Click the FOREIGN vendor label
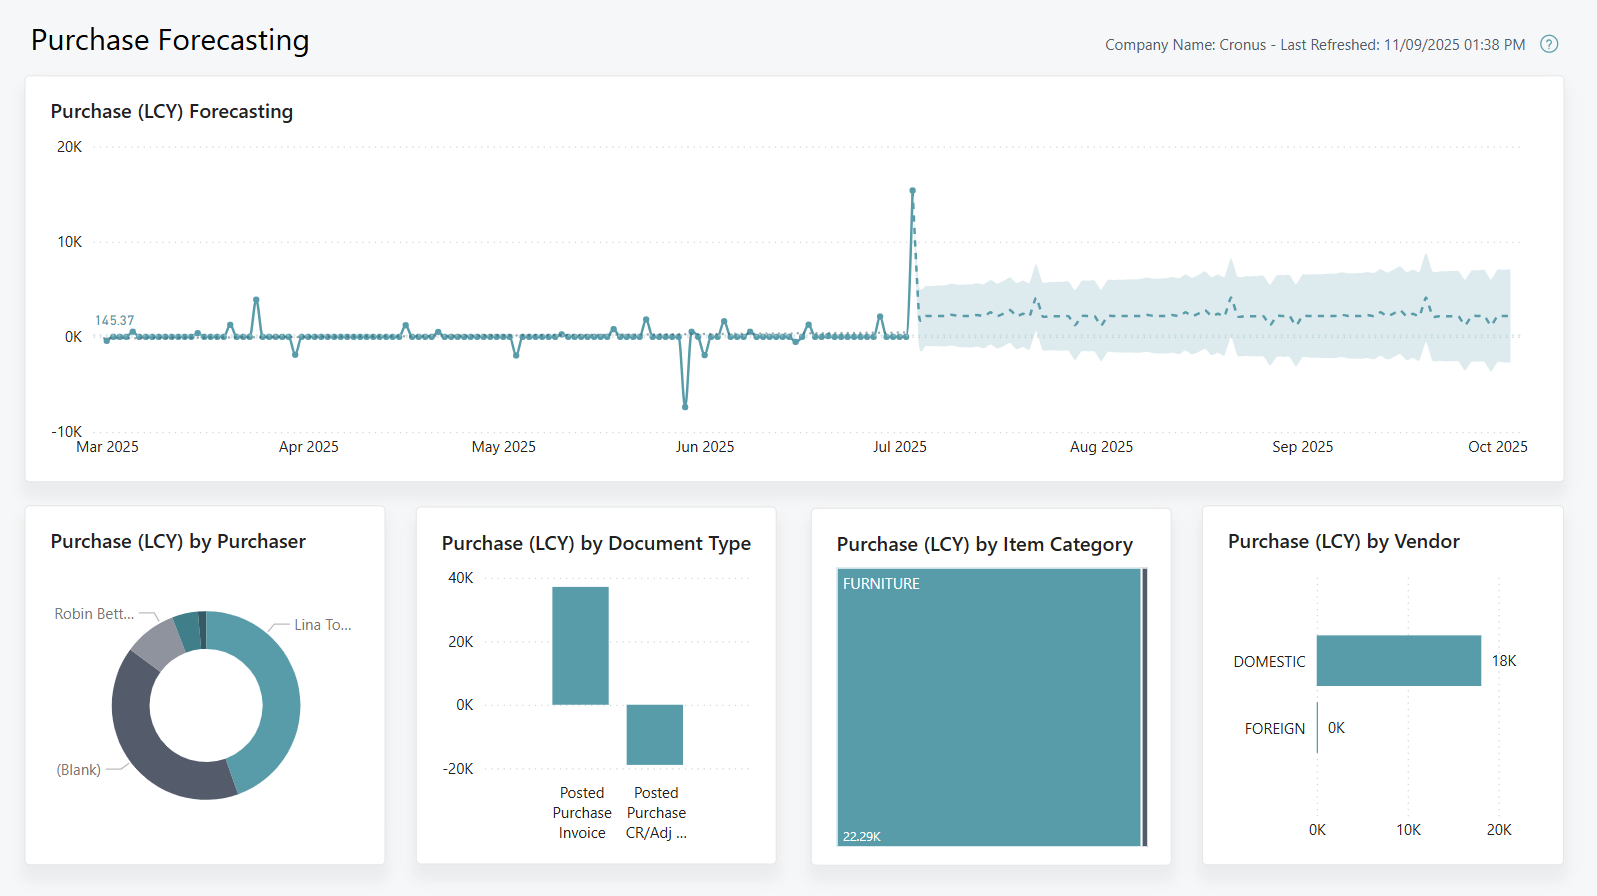This screenshot has height=896, width=1597. 1274,729
